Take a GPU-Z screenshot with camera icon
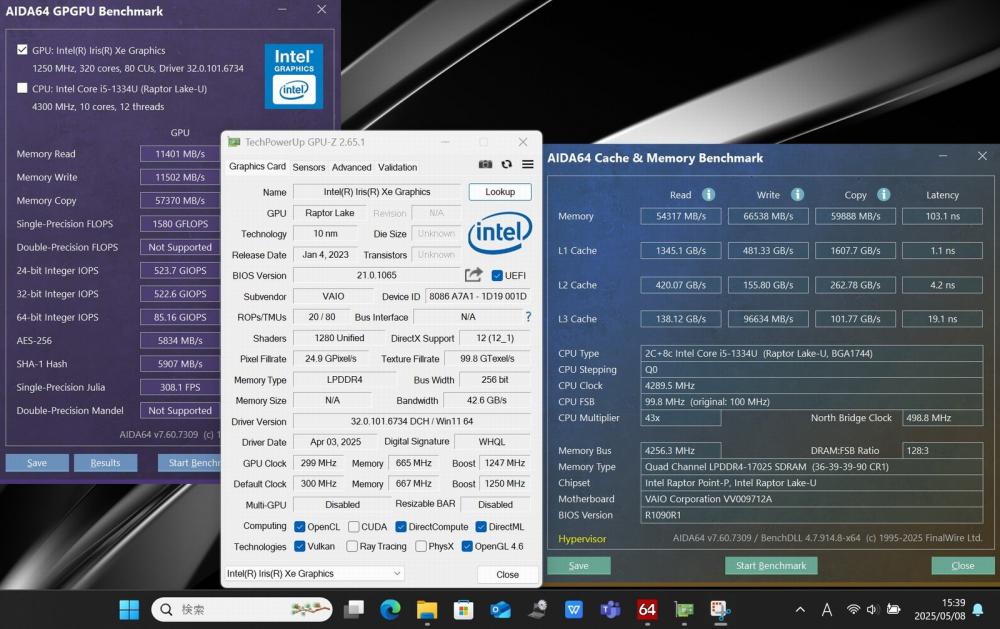 coord(485,165)
